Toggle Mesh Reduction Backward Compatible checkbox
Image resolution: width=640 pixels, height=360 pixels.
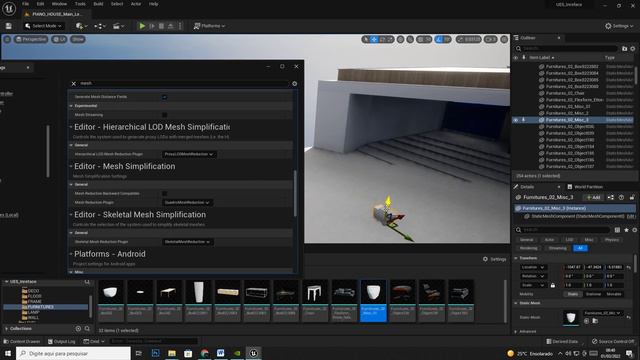[x=164, y=193]
